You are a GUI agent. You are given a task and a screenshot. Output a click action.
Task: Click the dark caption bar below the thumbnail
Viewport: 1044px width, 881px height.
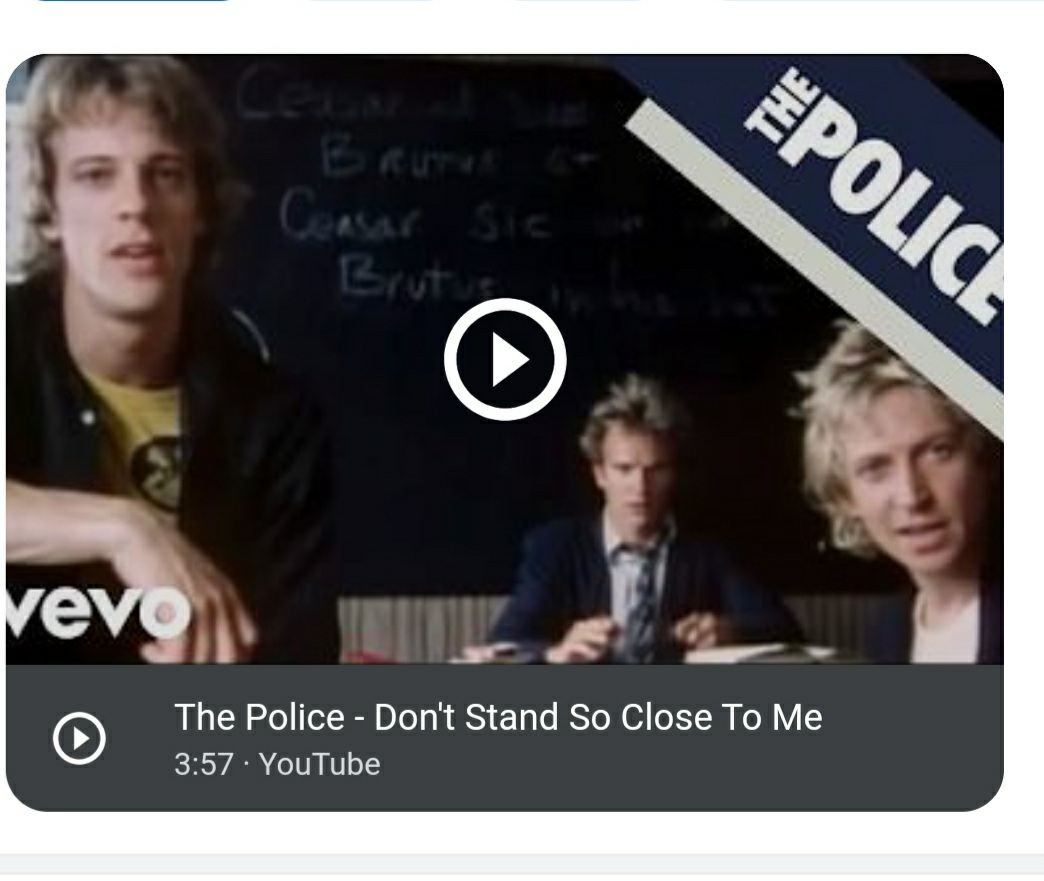(x=505, y=737)
